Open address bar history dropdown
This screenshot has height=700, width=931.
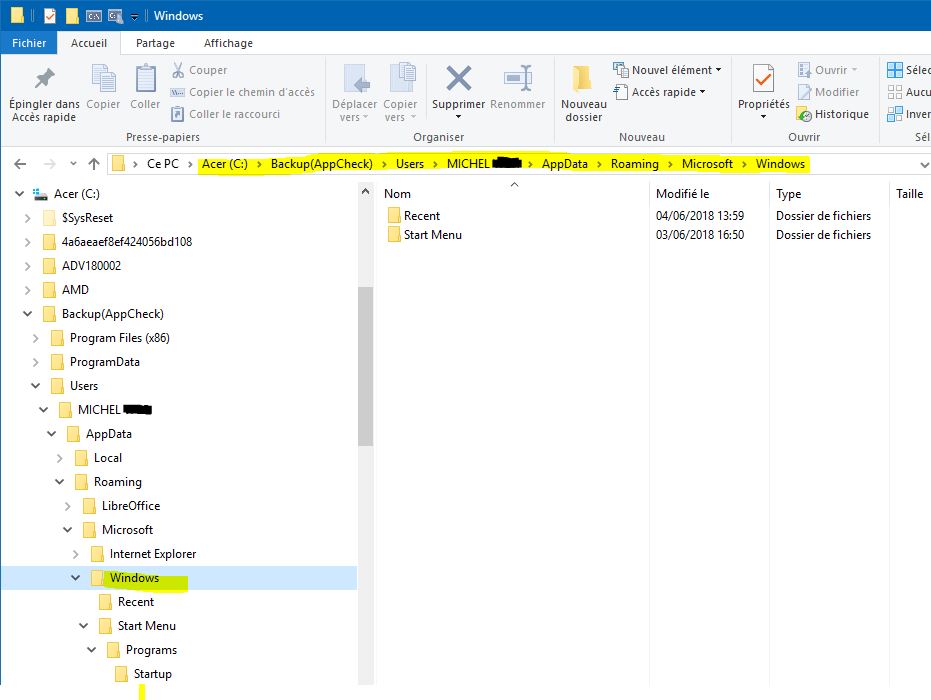[924, 164]
